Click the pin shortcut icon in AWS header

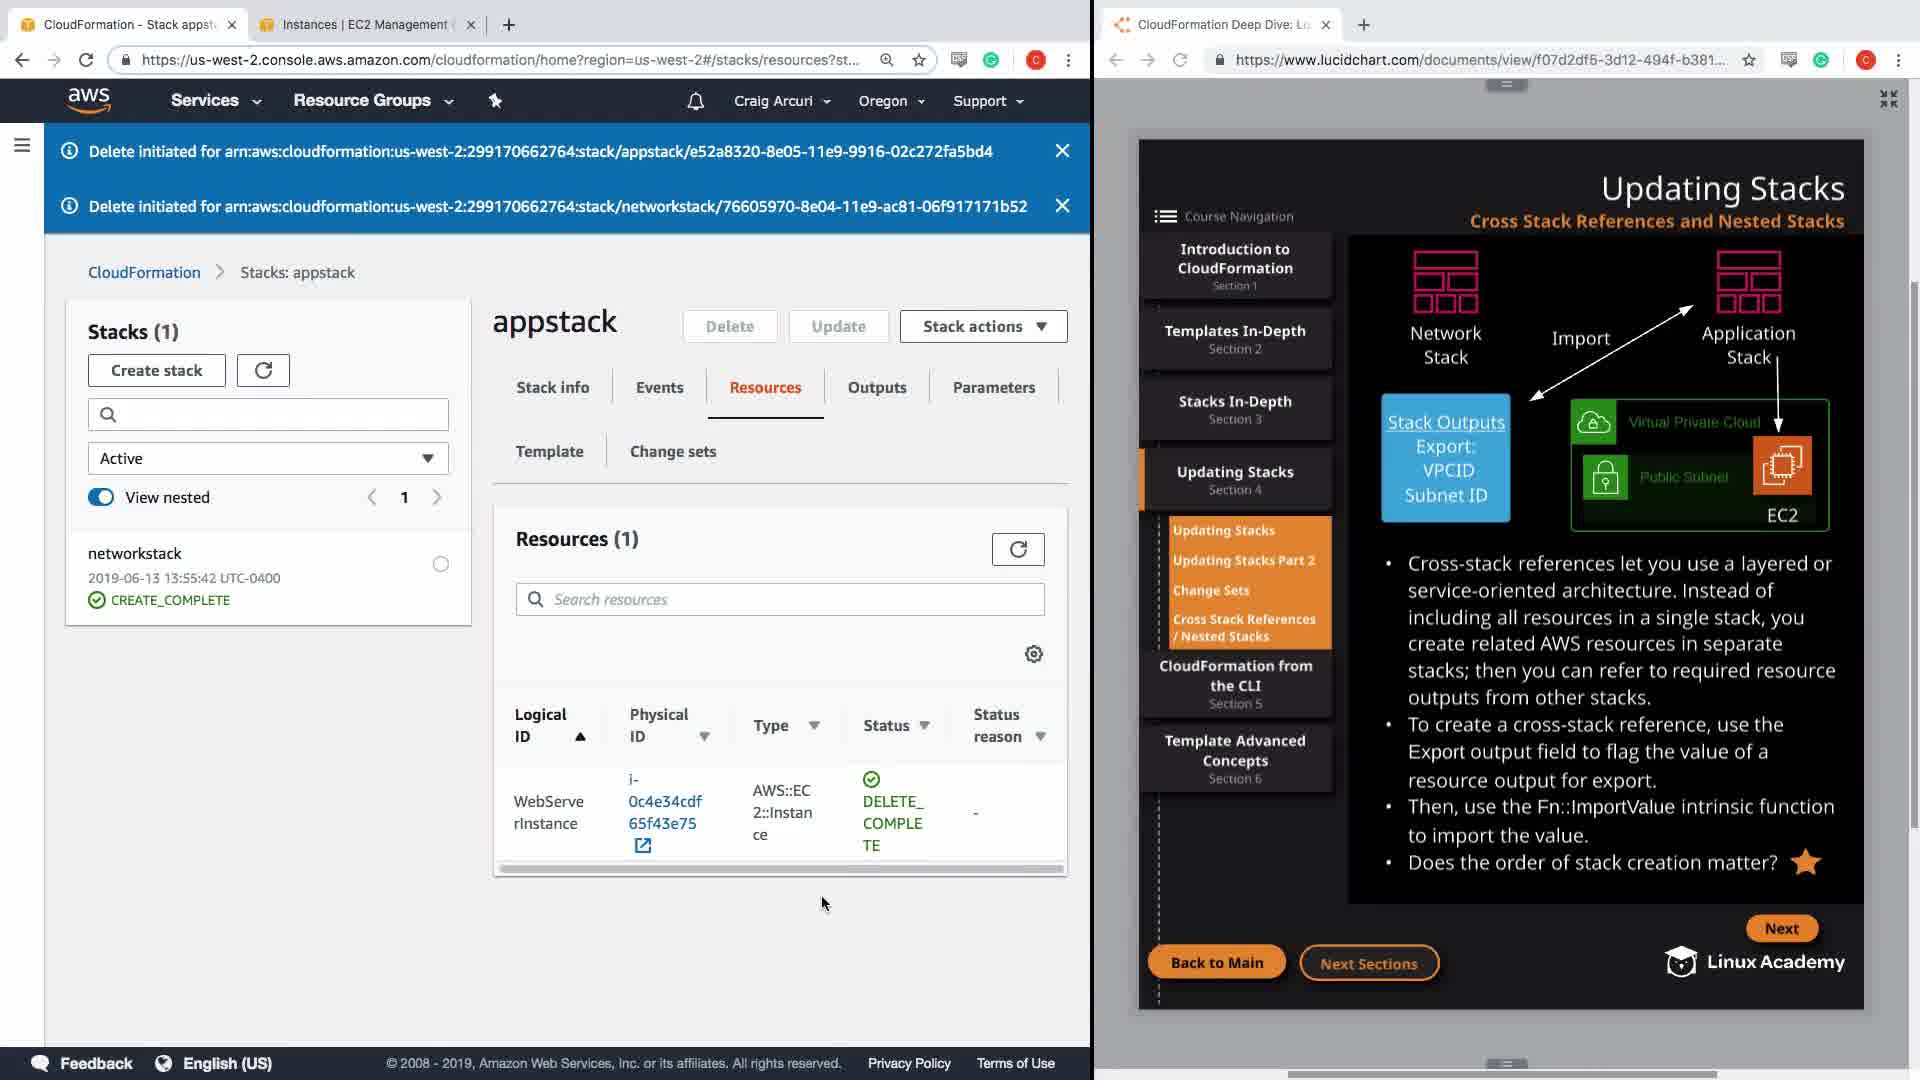pos(495,101)
